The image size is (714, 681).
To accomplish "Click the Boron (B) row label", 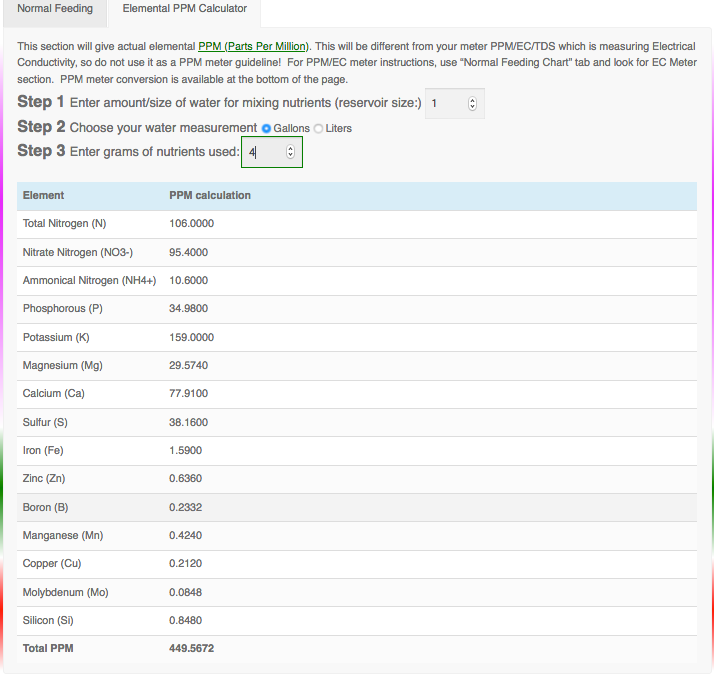I will (x=46, y=507).
